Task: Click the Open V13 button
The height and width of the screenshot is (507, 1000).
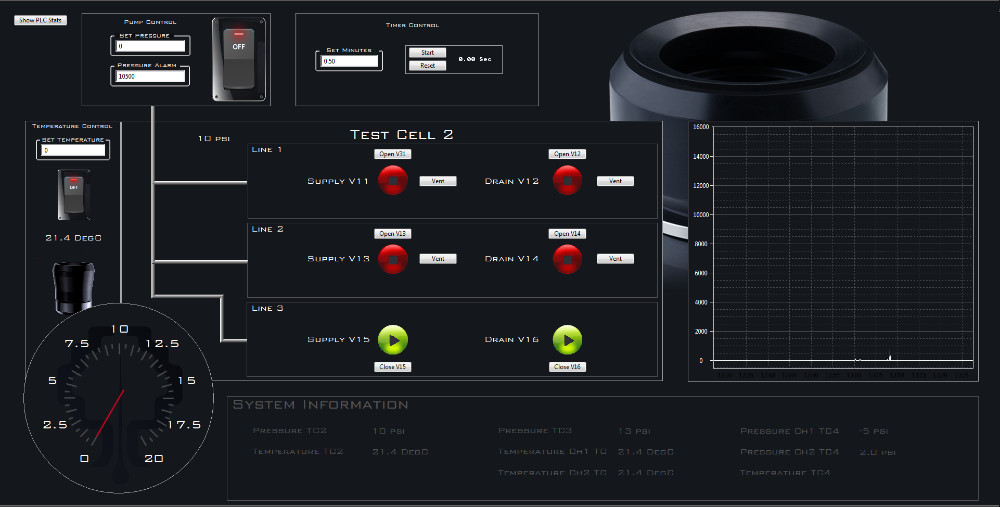Action: coord(392,233)
